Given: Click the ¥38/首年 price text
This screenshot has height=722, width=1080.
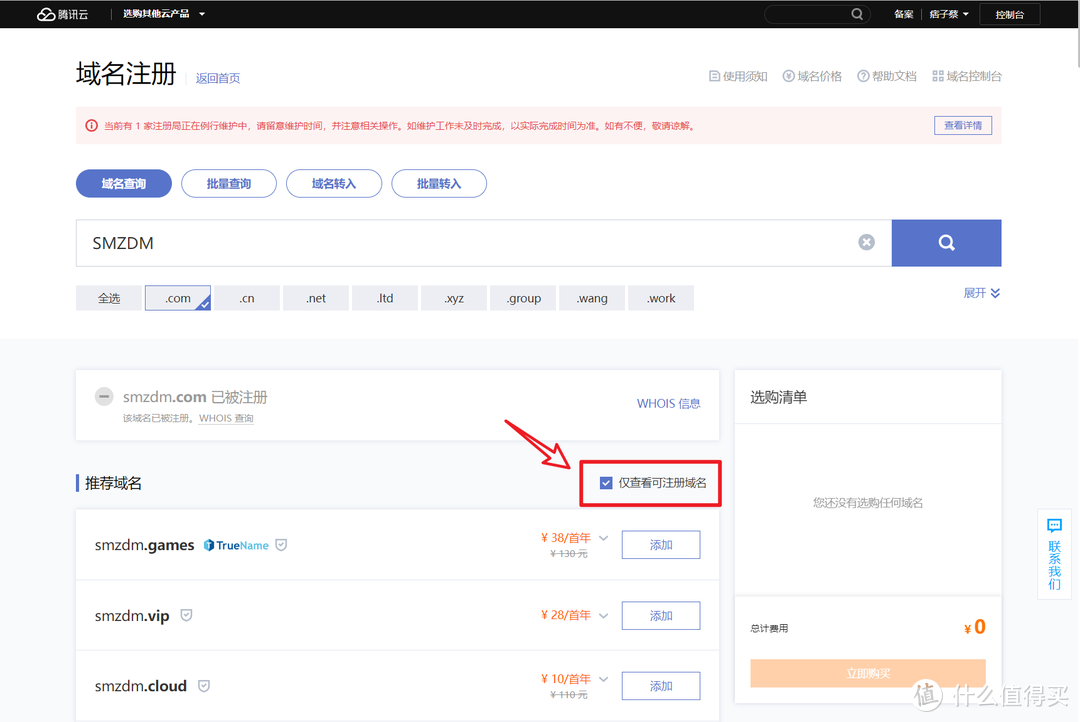Looking at the screenshot, I should point(565,538).
